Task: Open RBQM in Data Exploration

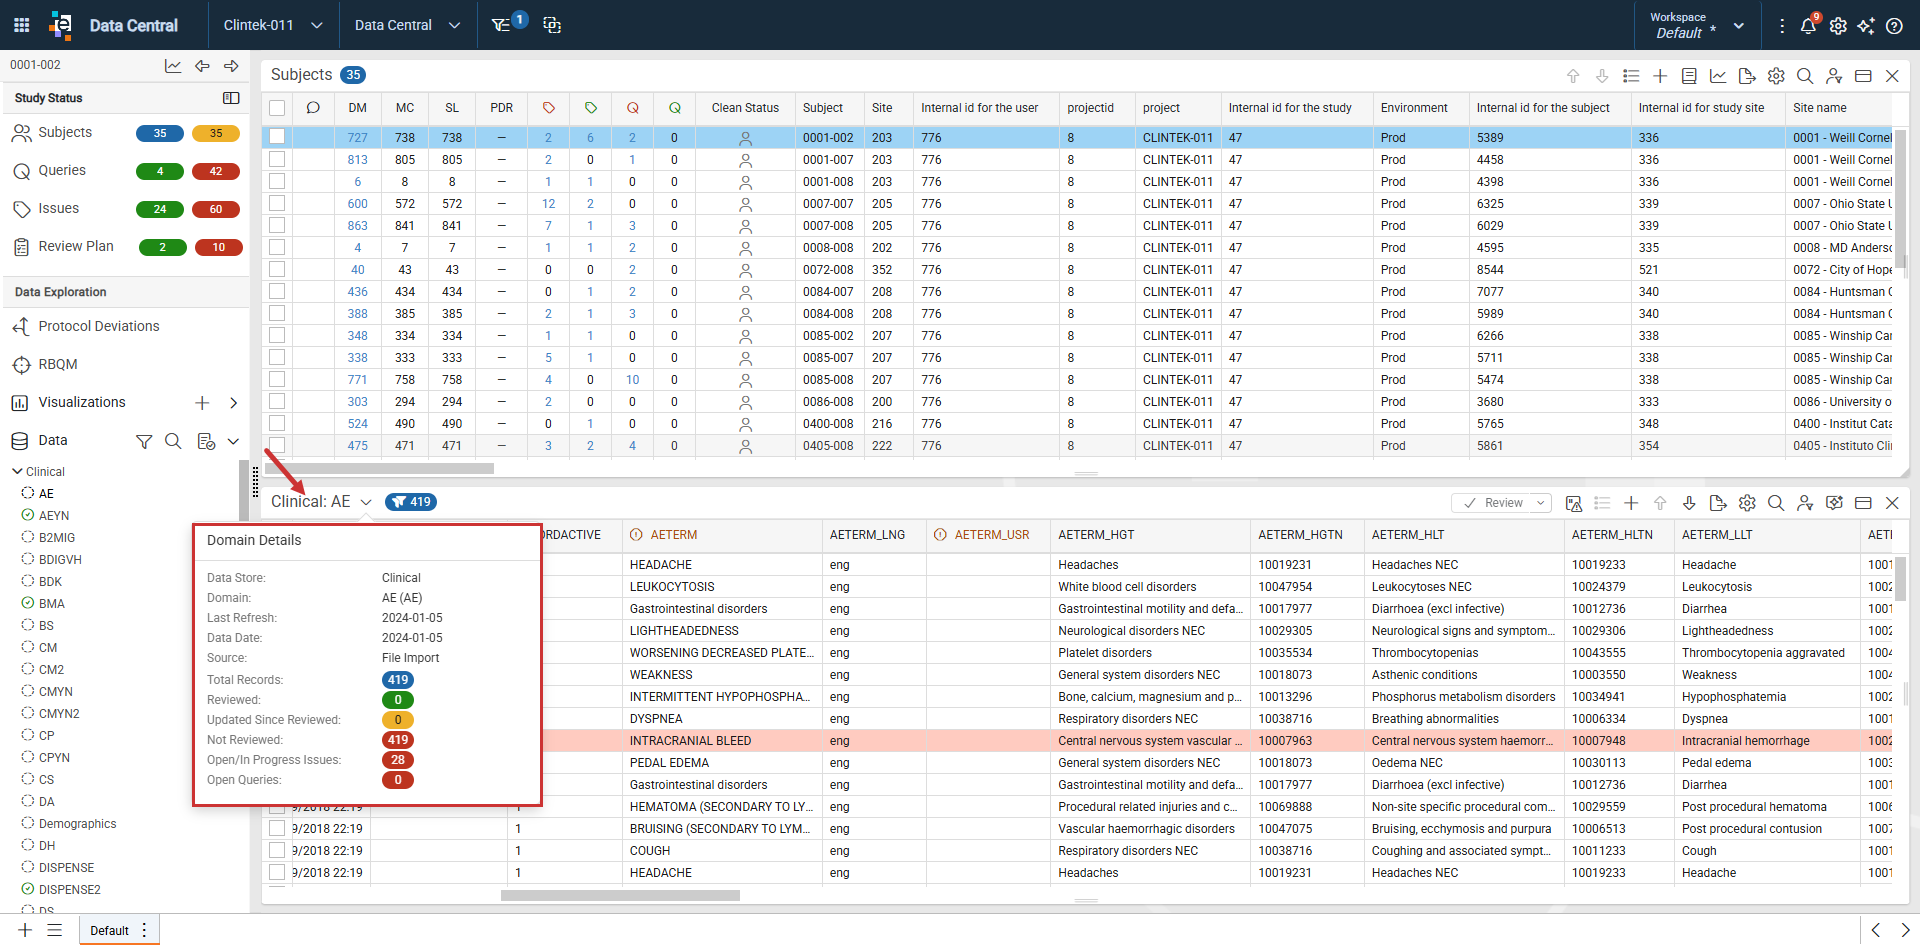Action: (57, 365)
